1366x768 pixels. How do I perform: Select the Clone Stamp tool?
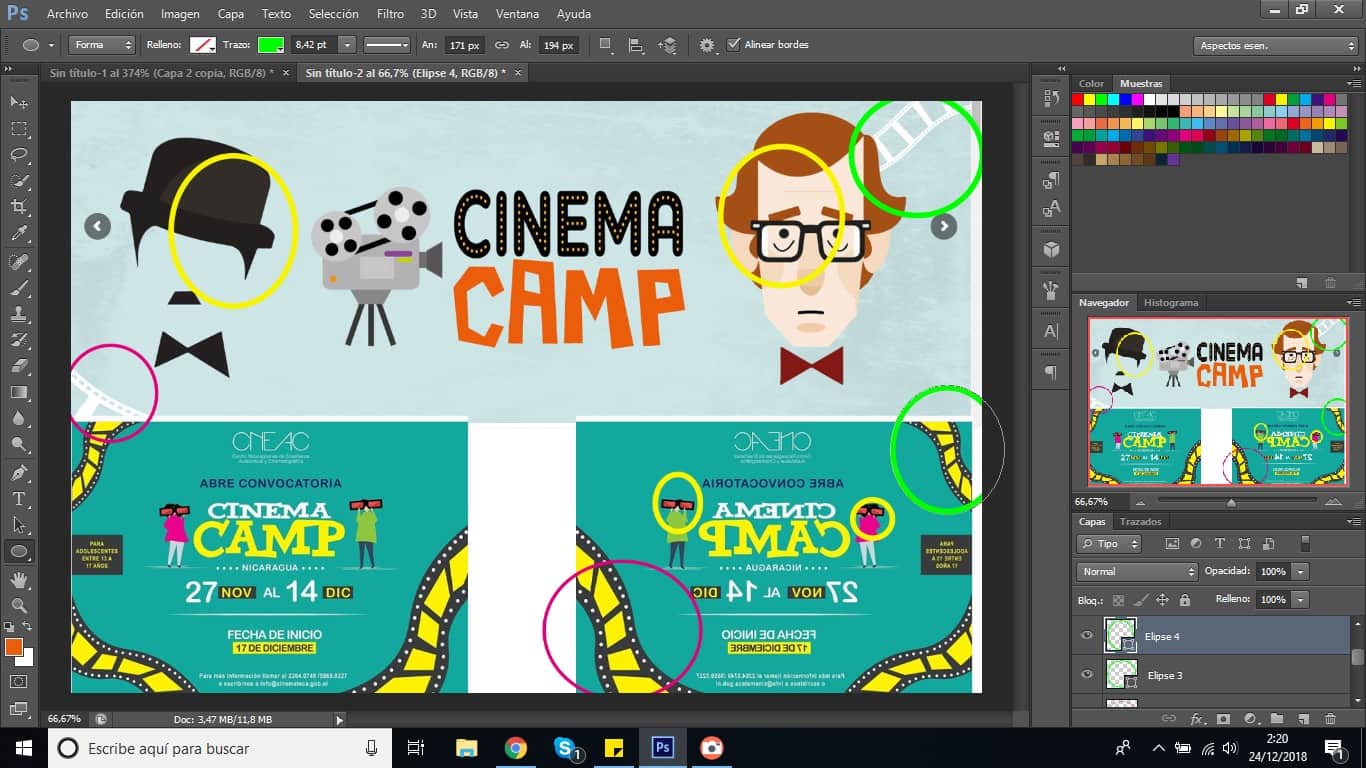click(19, 314)
